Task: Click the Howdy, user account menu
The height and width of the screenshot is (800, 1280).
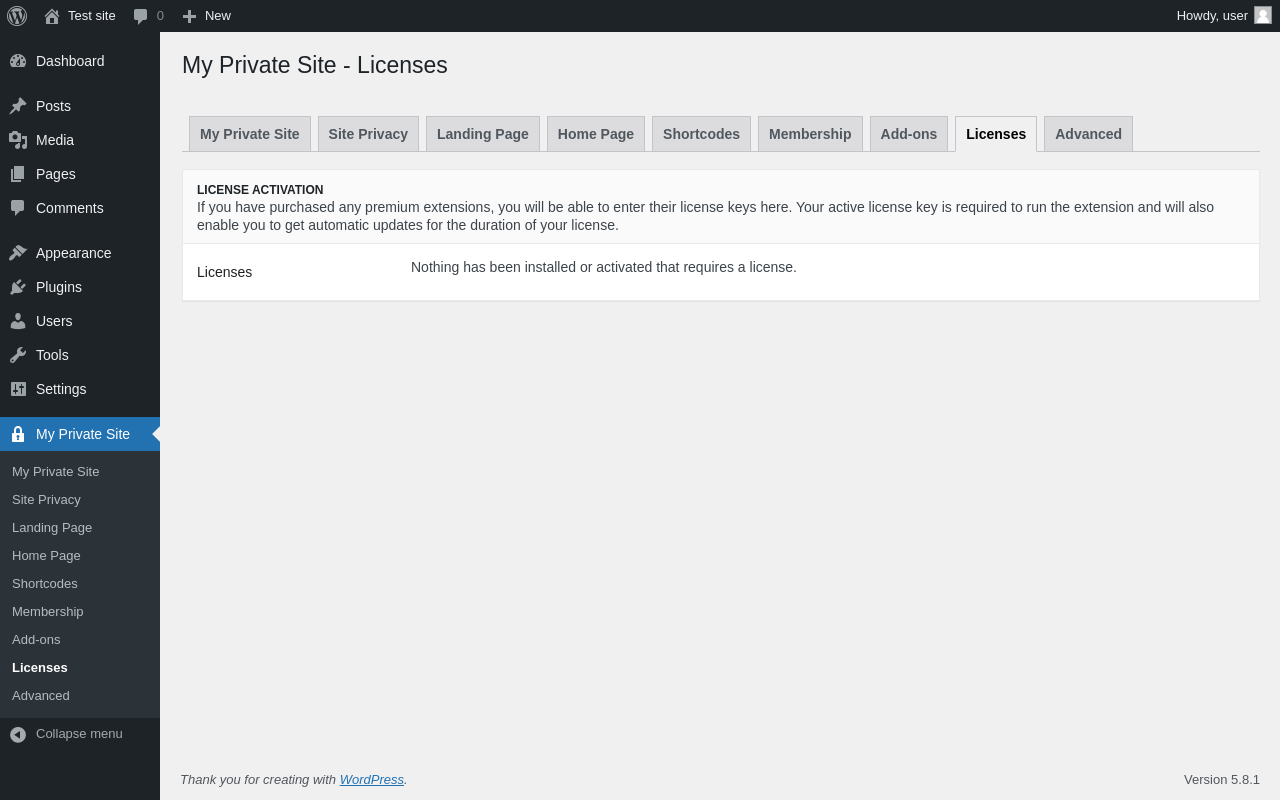Action: [x=1212, y=16]
